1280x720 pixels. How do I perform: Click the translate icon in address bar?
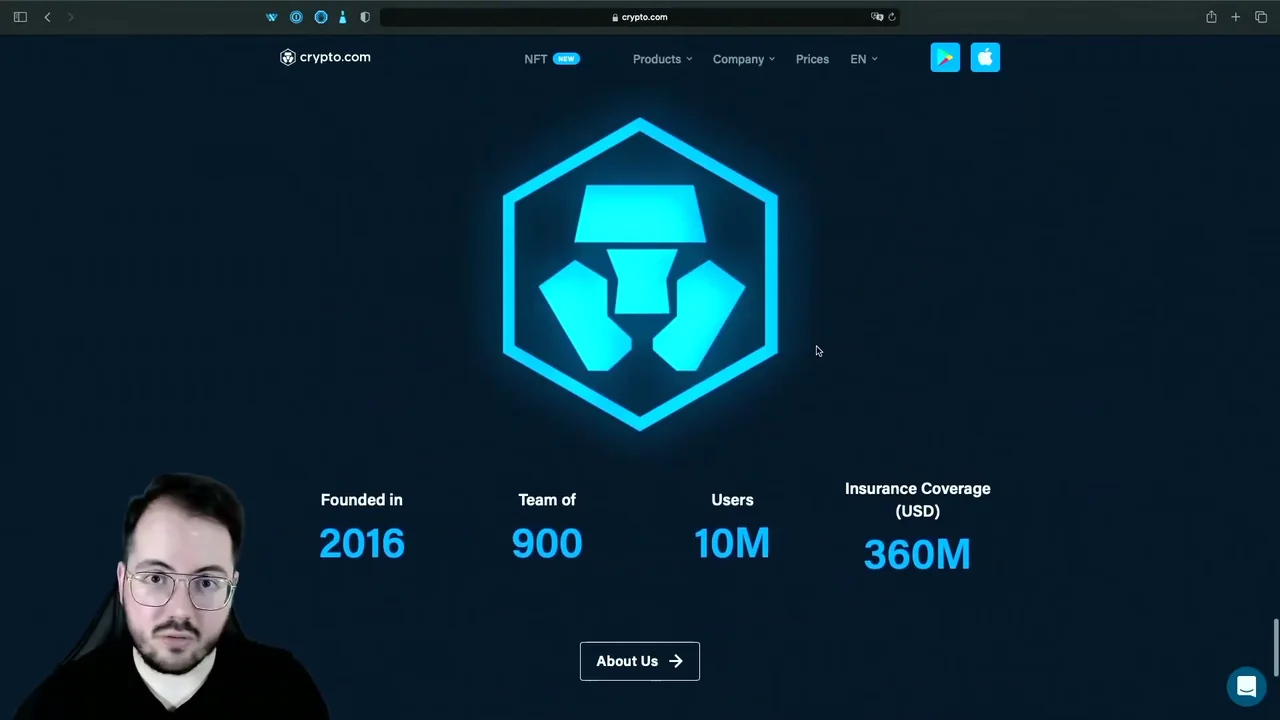pyautogui.click(x=876, y=17)
